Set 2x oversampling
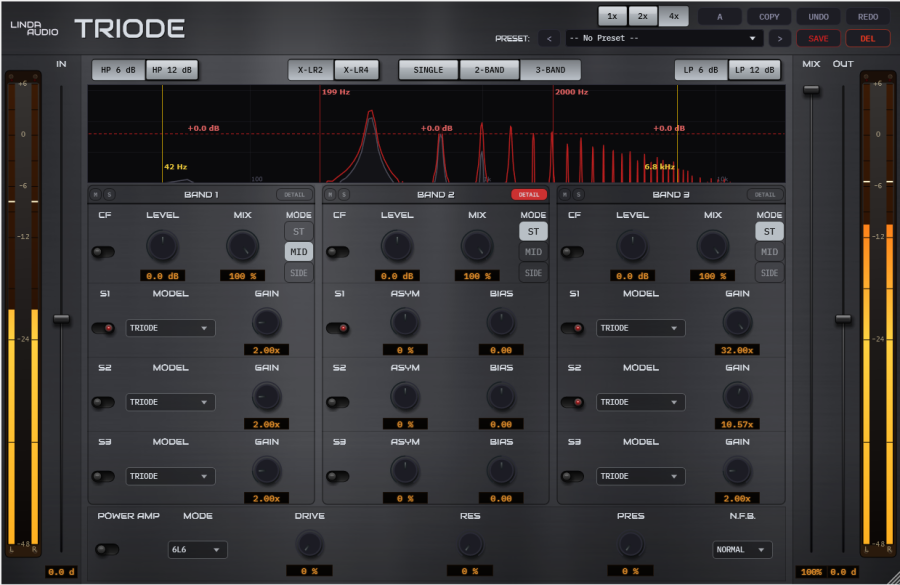The width and height of the screenshot is (900, 585). click(x=643, y=17)
